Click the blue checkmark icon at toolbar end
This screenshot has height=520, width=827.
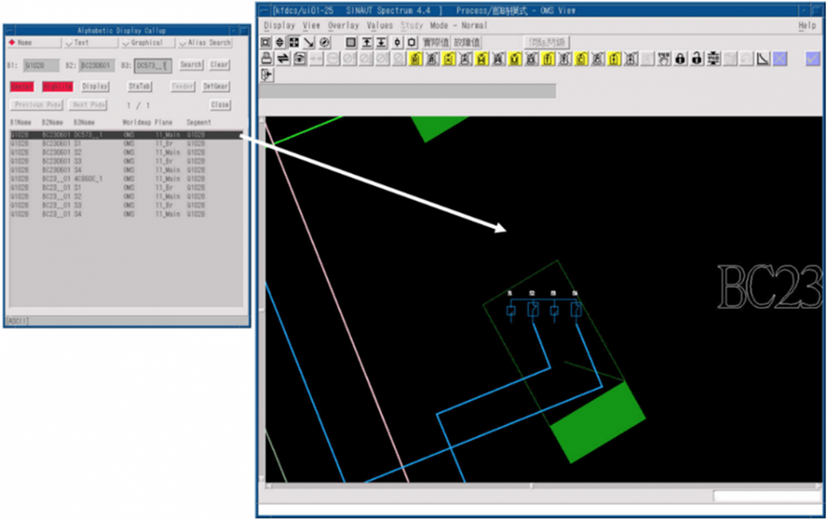click(812, 59)
